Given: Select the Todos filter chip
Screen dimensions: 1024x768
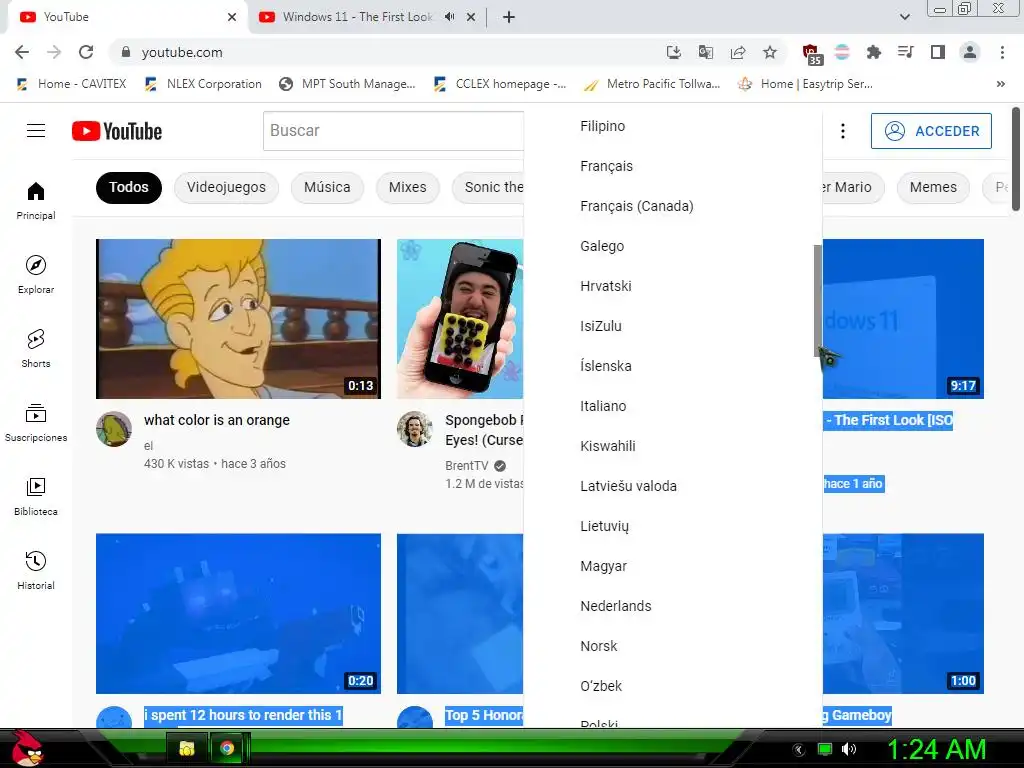Looking at the screenshot, I should point(129,187).
